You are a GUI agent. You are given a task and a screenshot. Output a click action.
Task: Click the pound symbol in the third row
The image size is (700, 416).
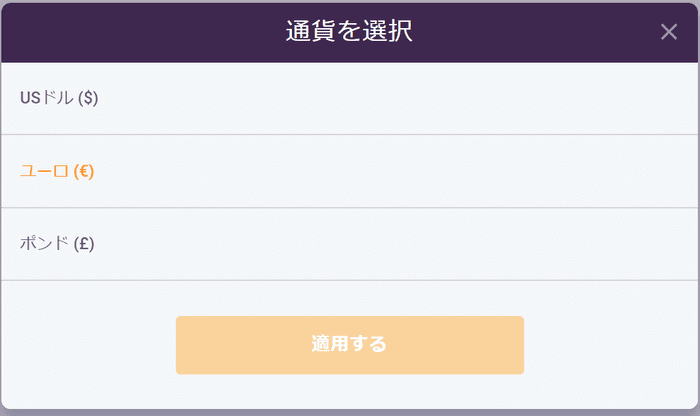(x=84, y=243)
